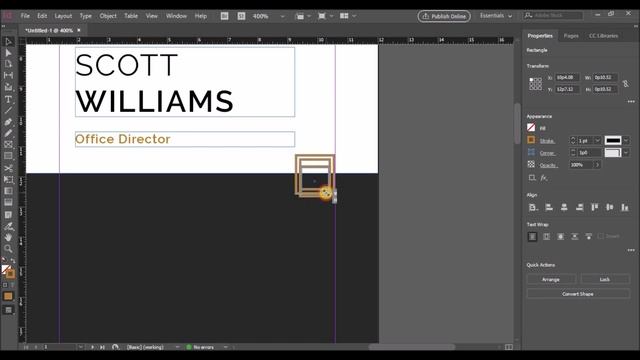Select the Pen tool
This screenshot has width=640, height=360.
click(8, 122)
